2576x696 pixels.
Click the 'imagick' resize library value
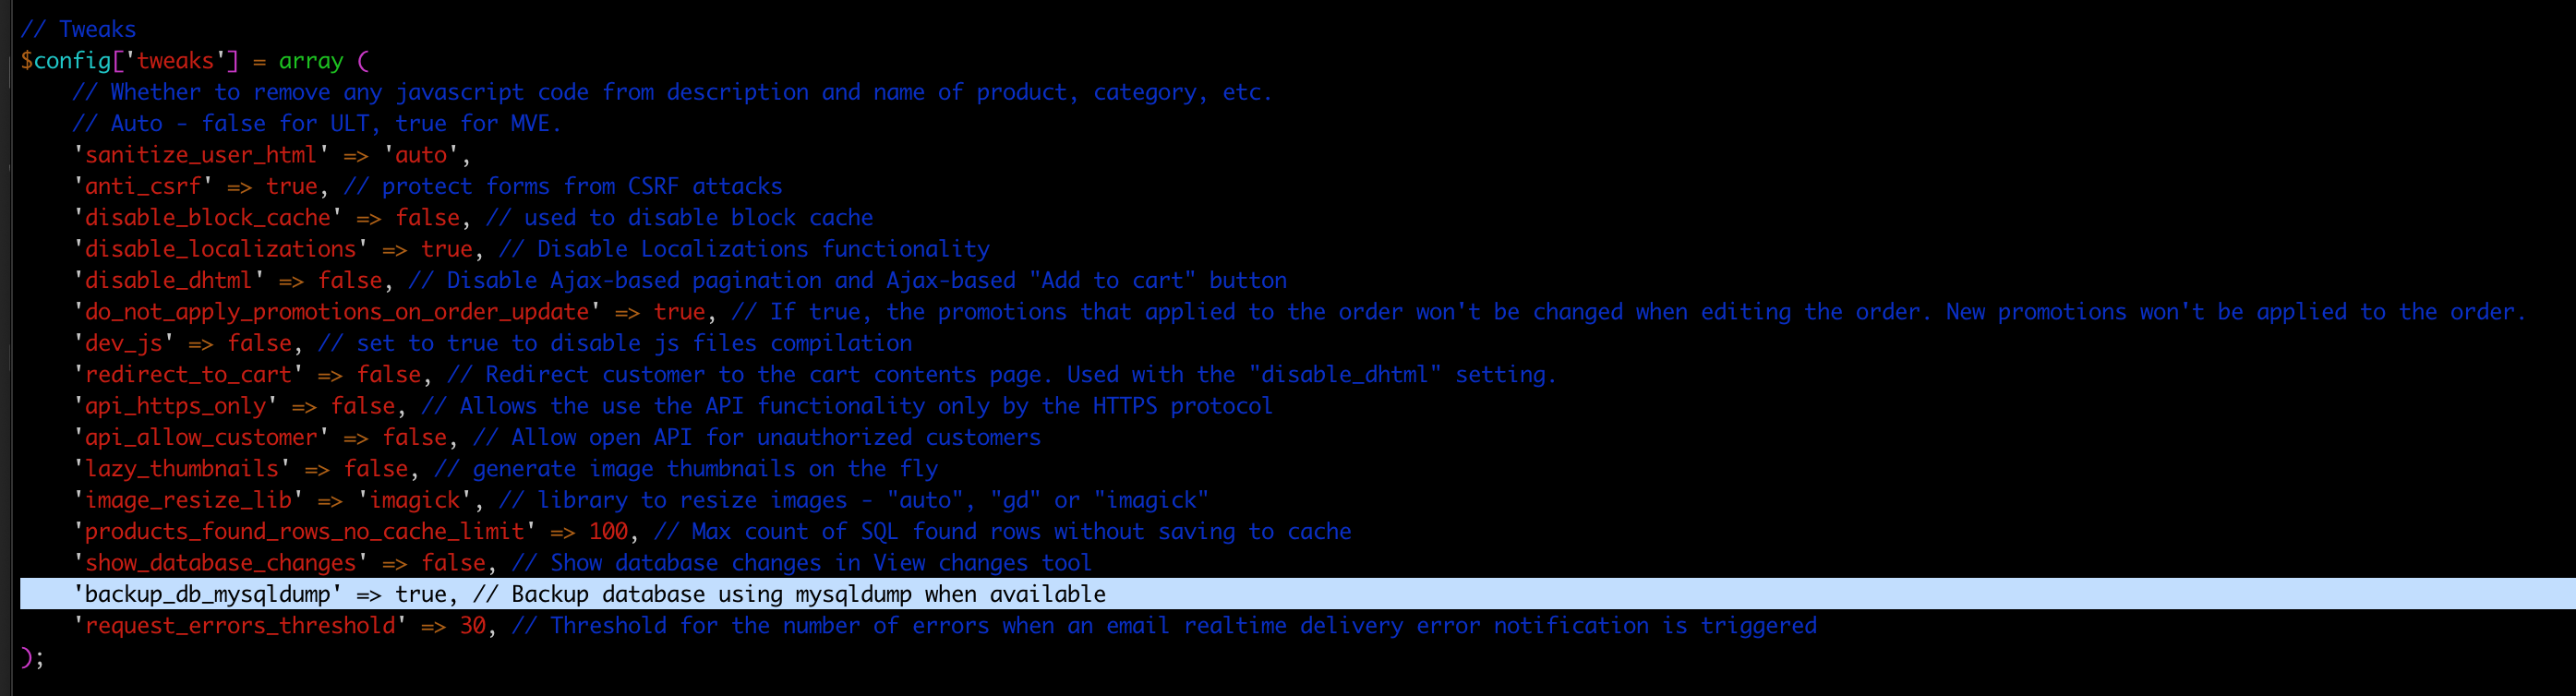(415, 500)
